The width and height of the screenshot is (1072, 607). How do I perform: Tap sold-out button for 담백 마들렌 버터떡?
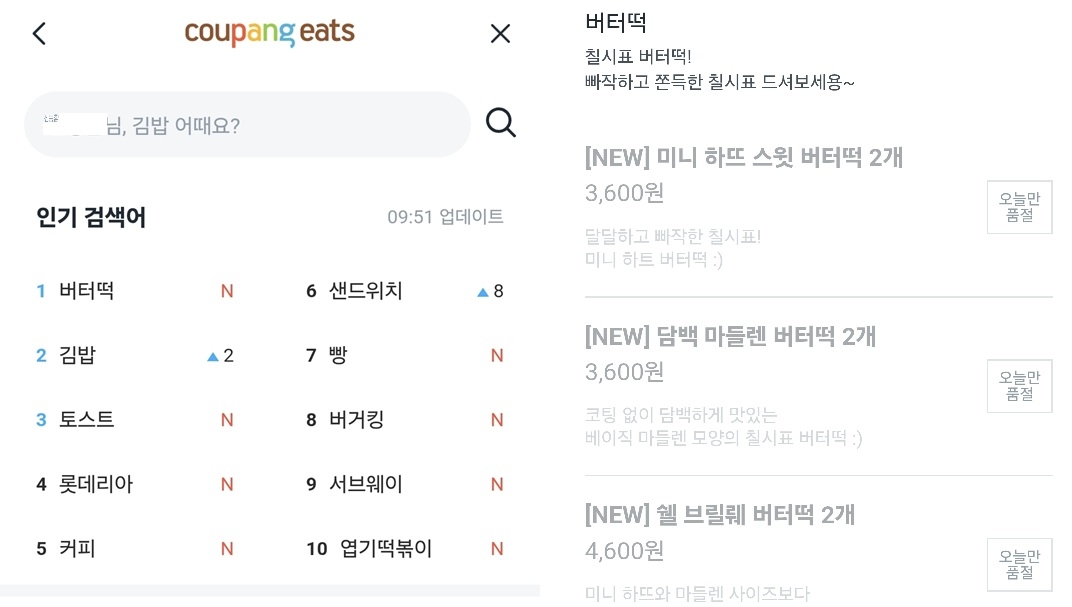click(1019, 386)
